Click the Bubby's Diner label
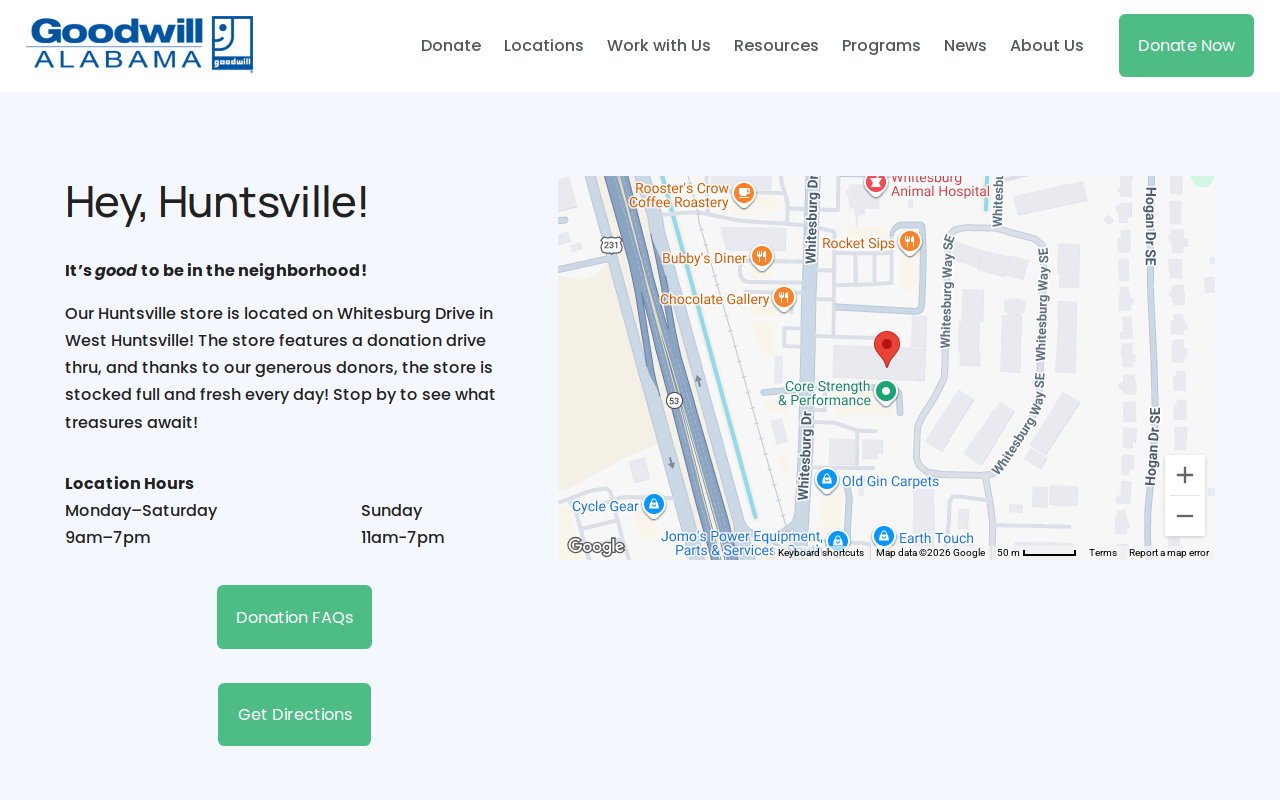The width and height of the screenshot is (1280, 800). pos(704,258)
